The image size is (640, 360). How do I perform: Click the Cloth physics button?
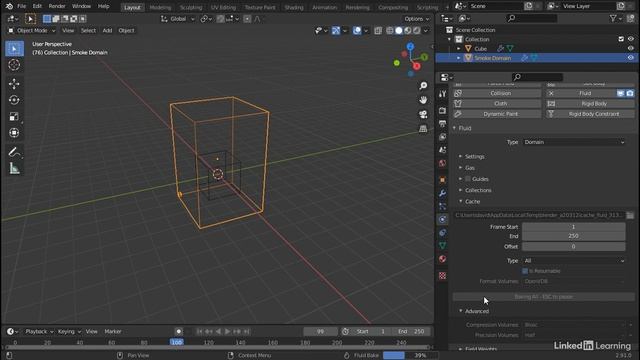pyautogui.click(x=497, y=104)
